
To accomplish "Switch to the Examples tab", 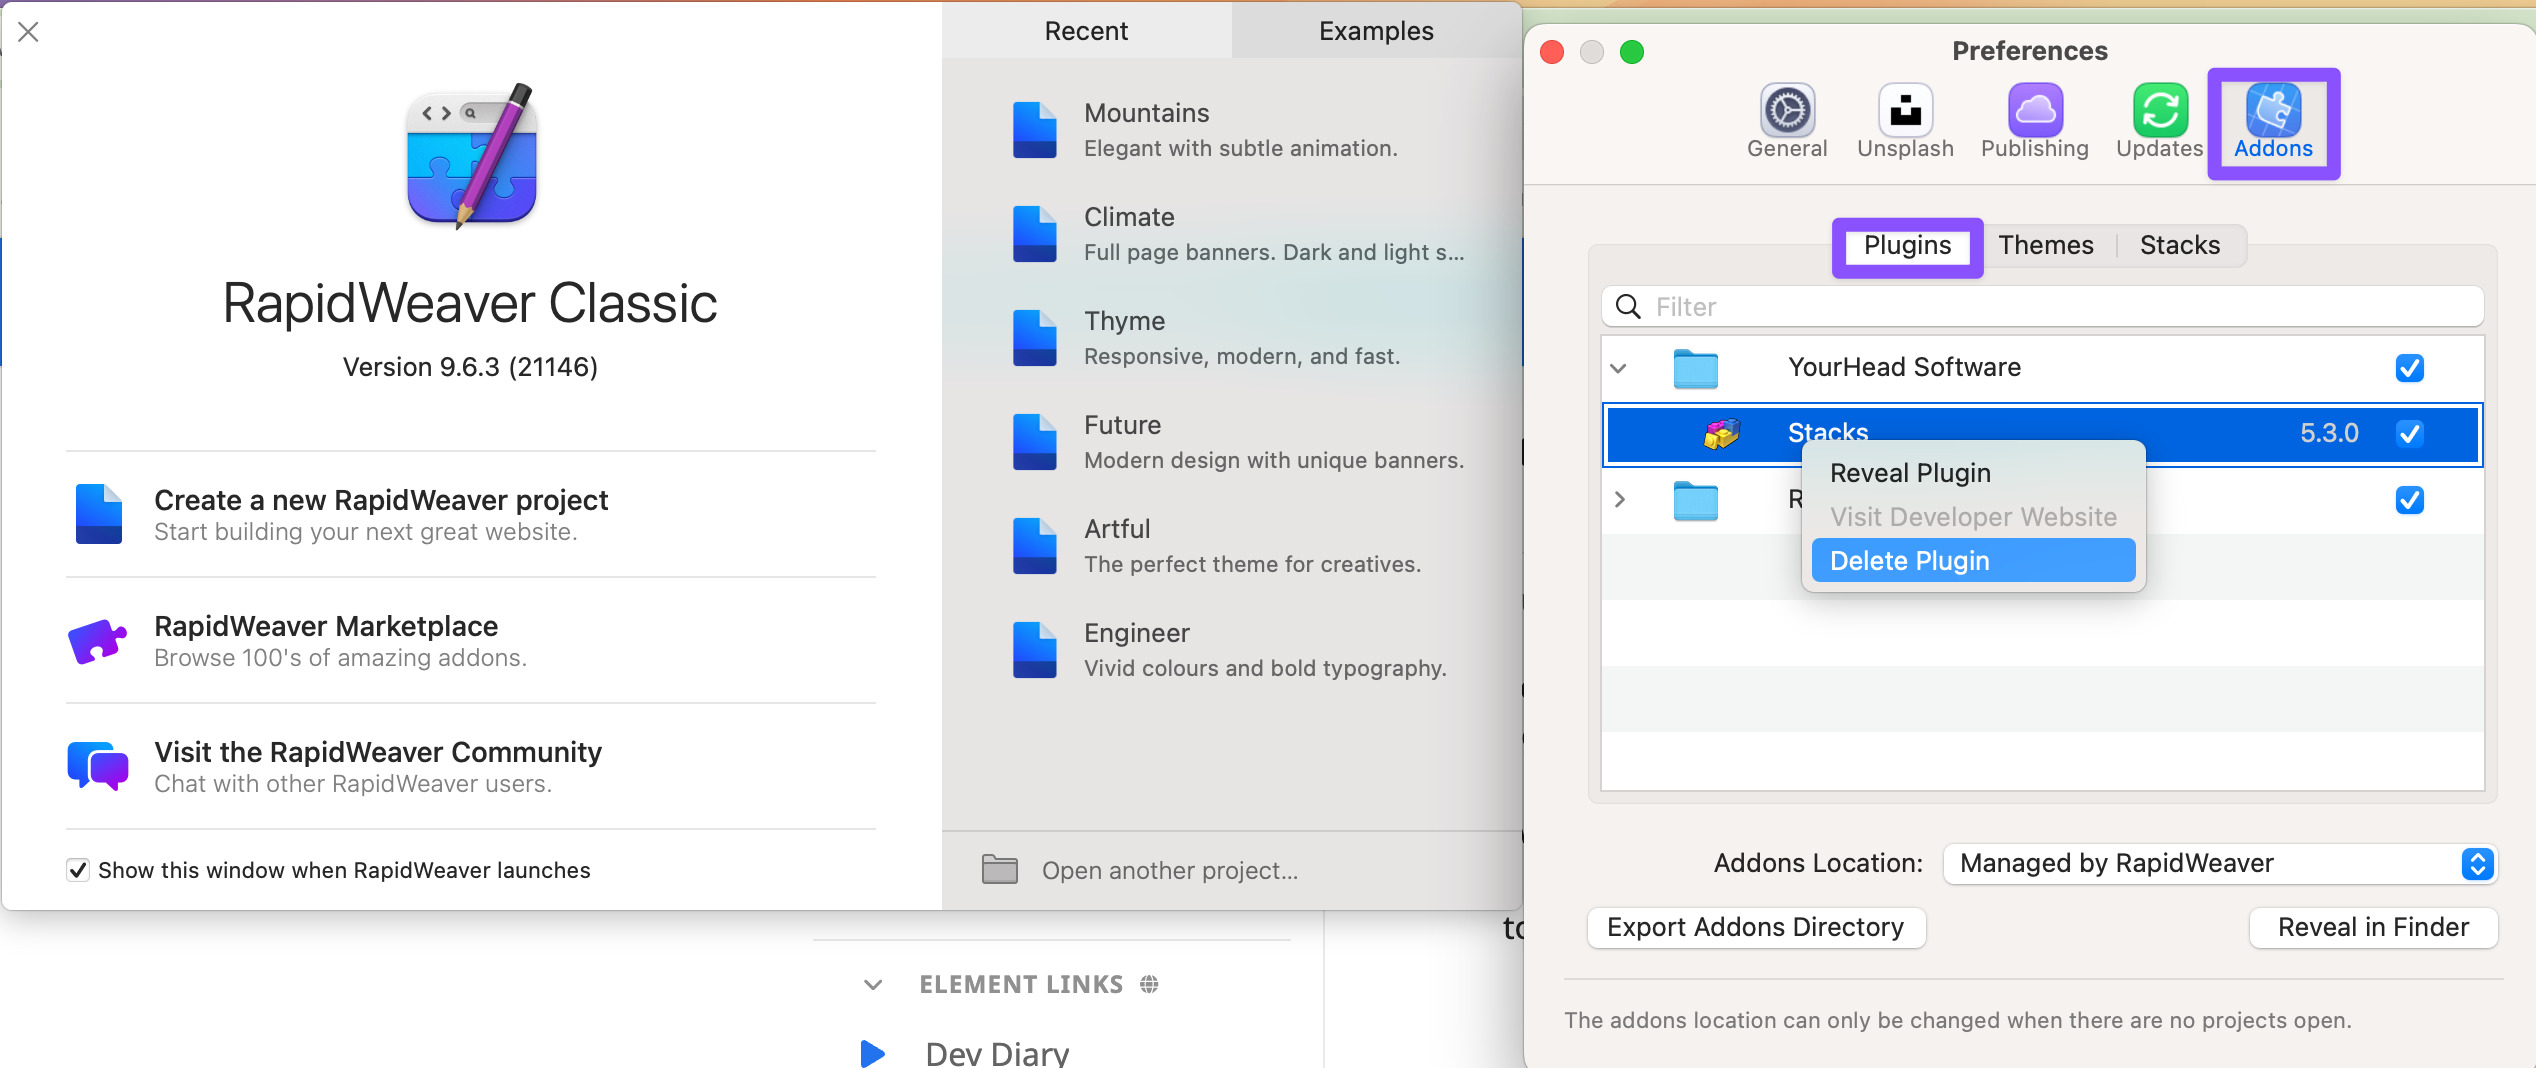I will (1376, 31).
